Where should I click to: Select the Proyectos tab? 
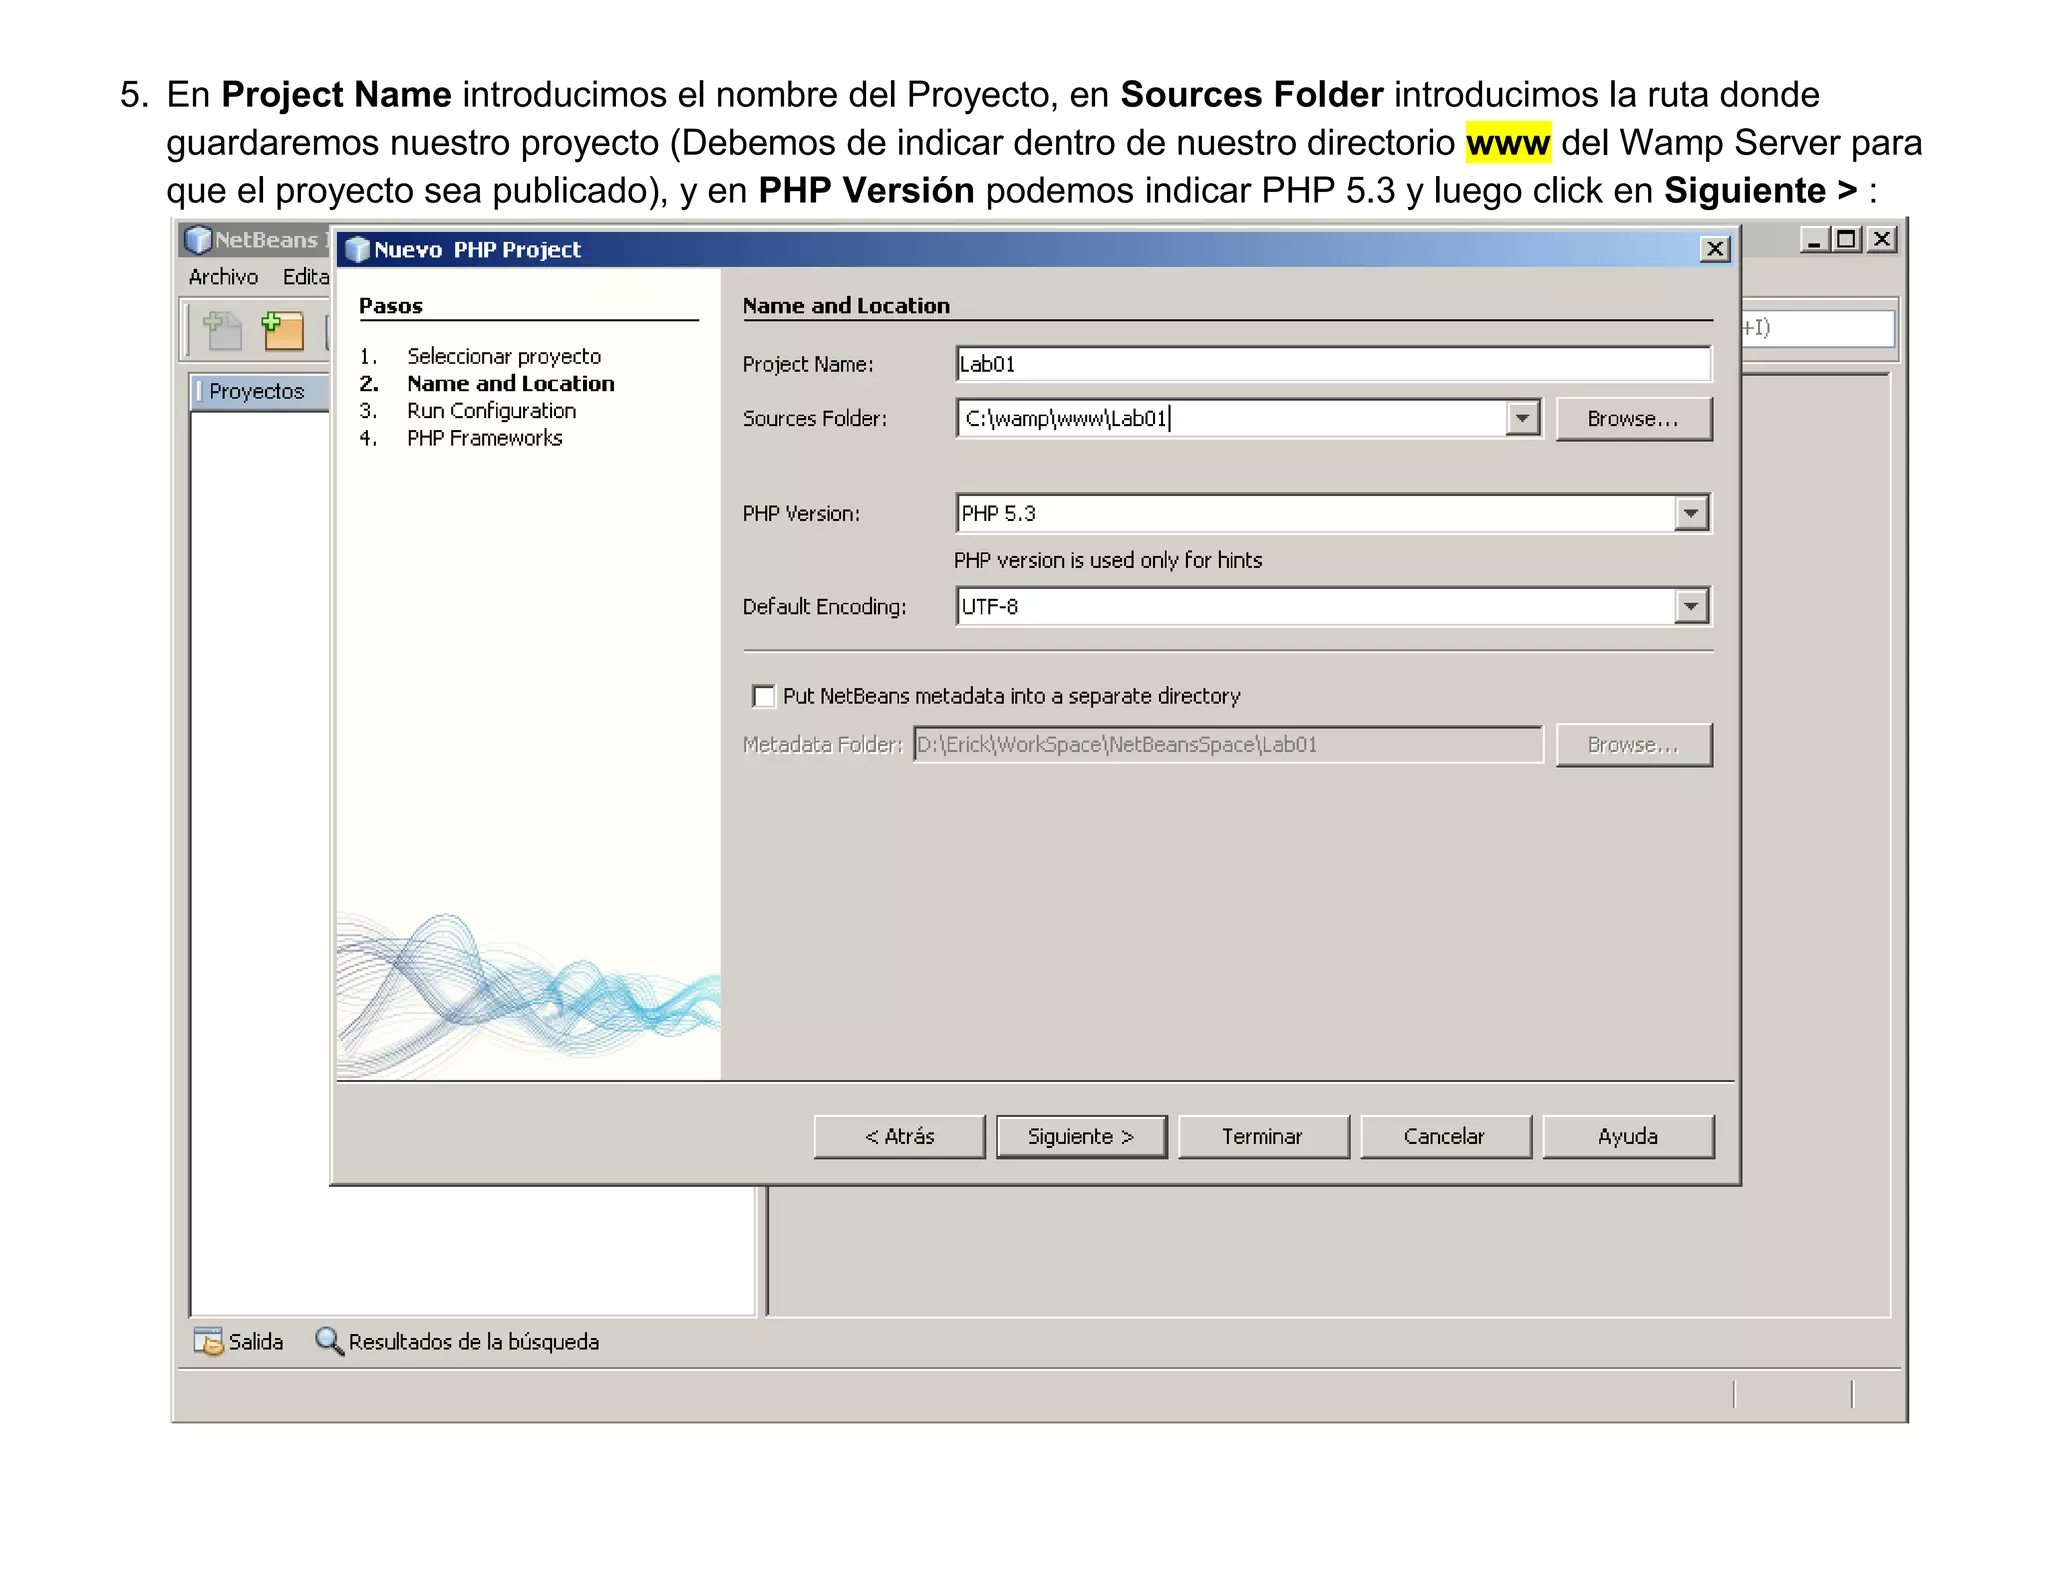[256, 391]
